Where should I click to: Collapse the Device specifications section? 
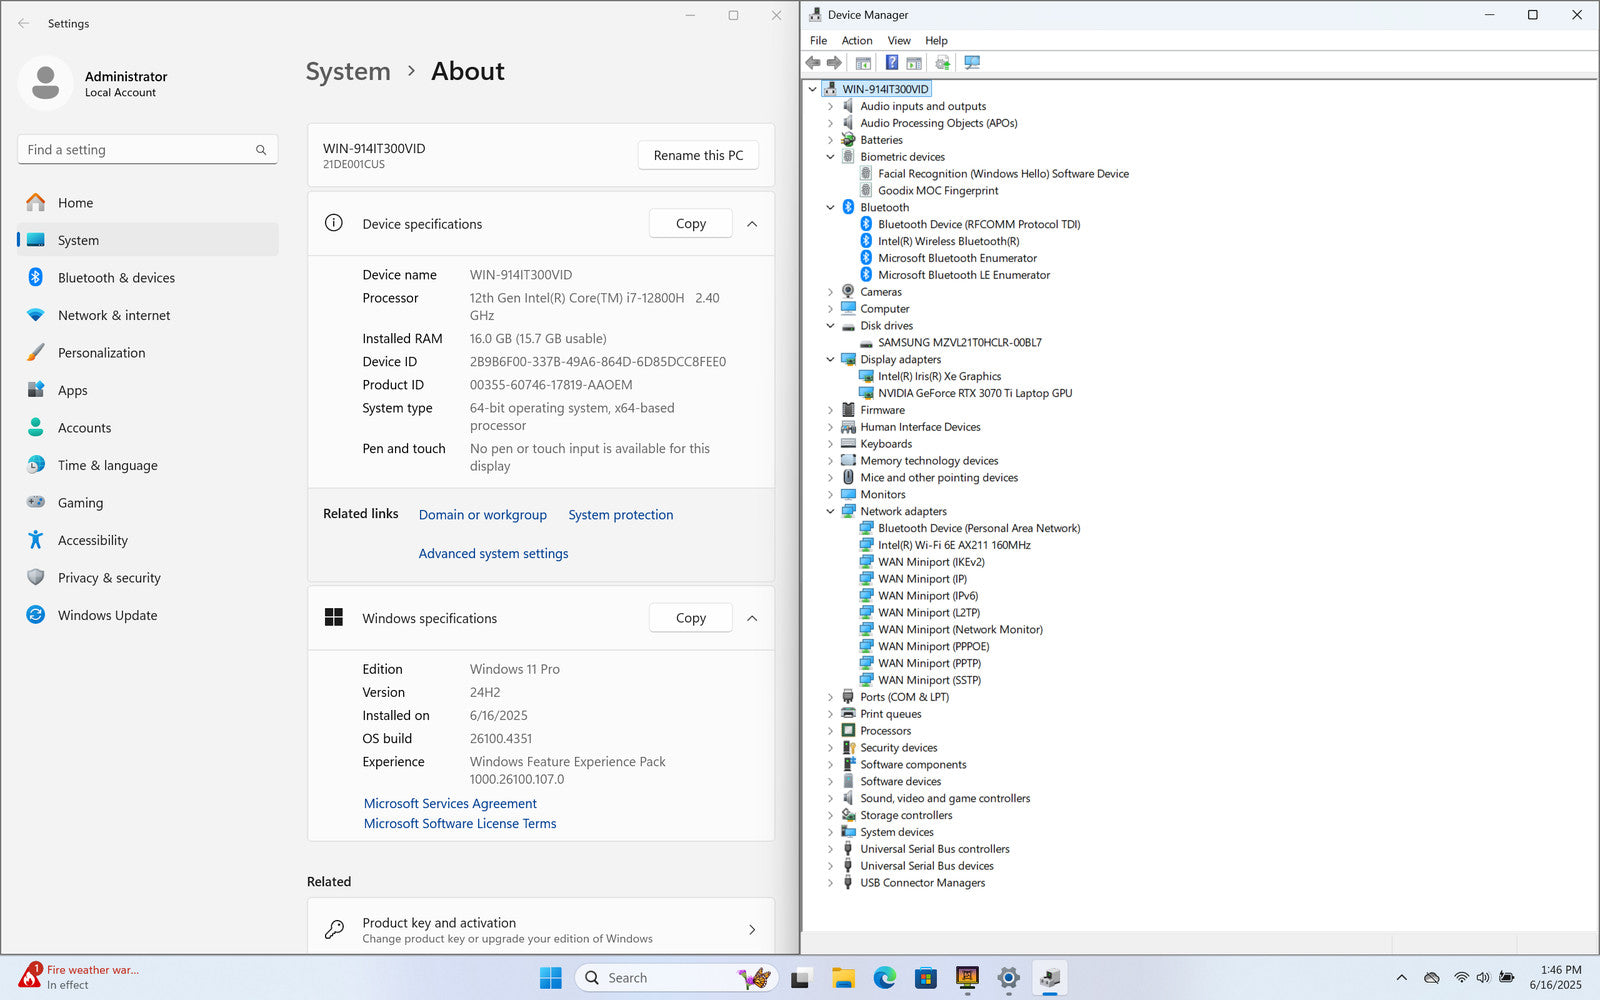(x=752, y=224)
